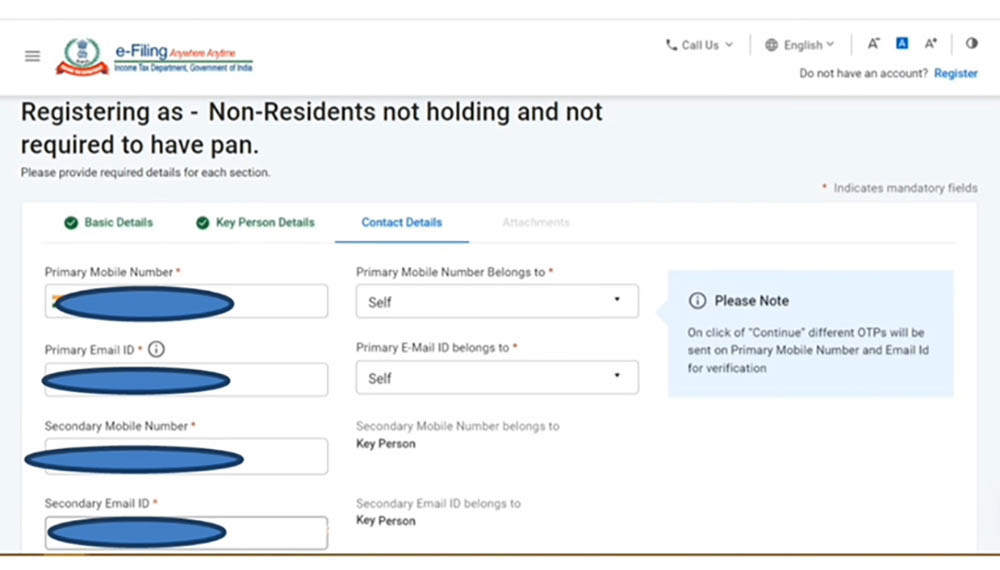Open Primary Mobile Number Belongs to dropdown
The image size is (1000, 570).
point(497,301)
